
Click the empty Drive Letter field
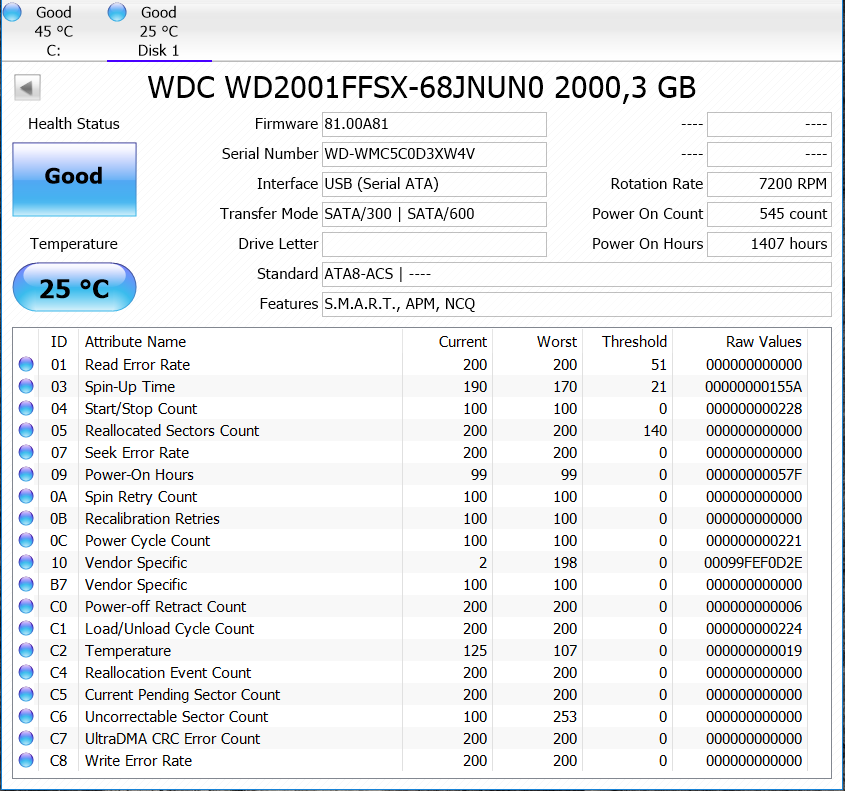434,245
